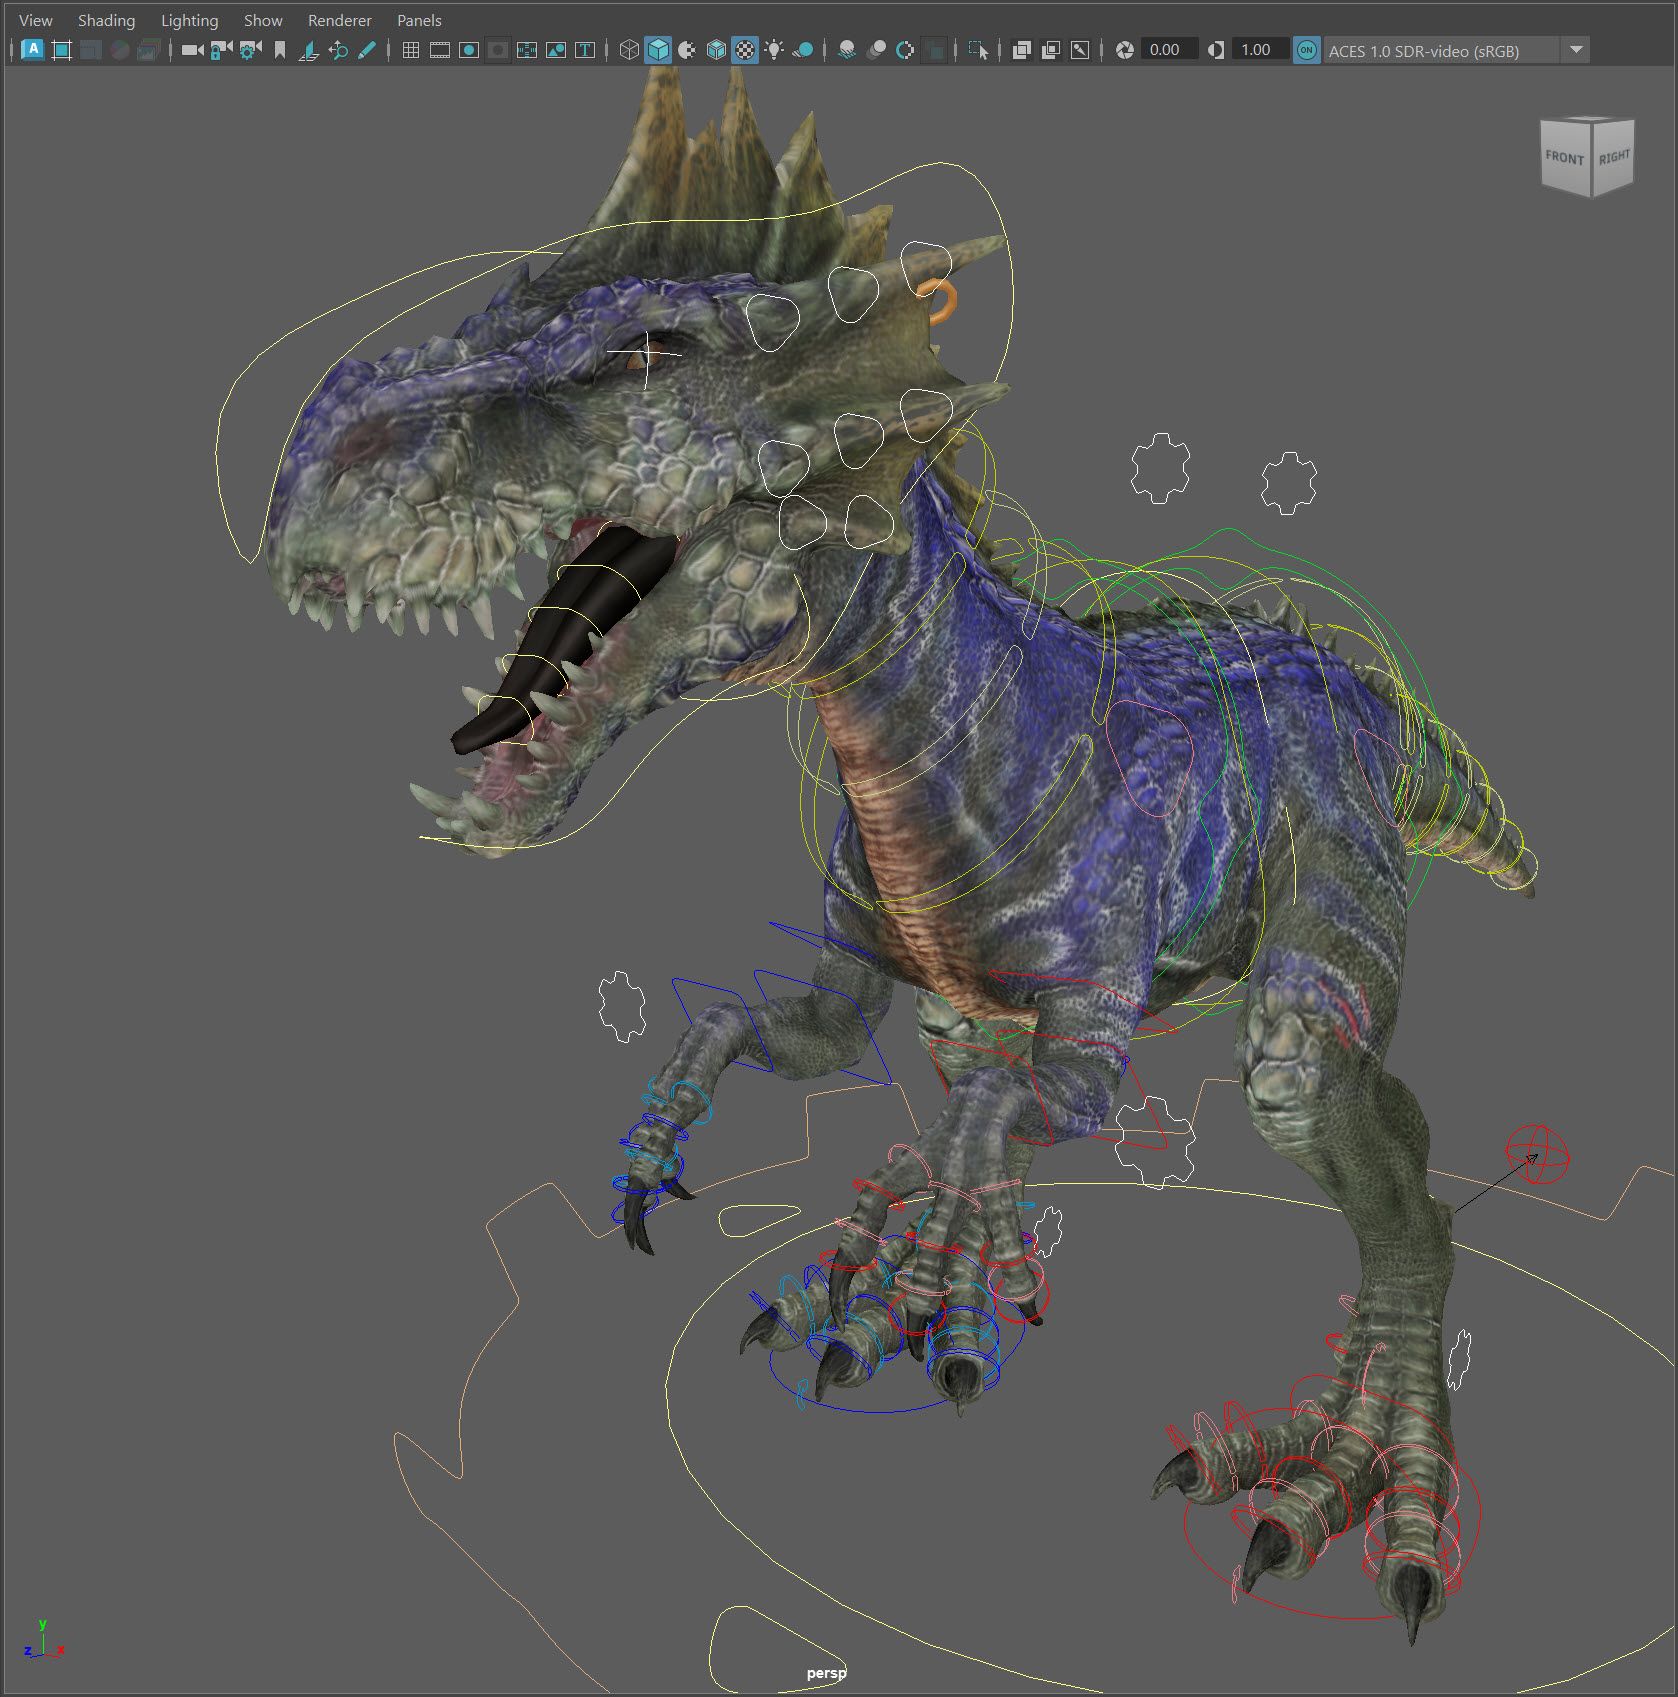Toggle X-Ray Joints icon
Viewport: 1678px width, 1697px height.
pyautogui.click(x=1080, y=49)
